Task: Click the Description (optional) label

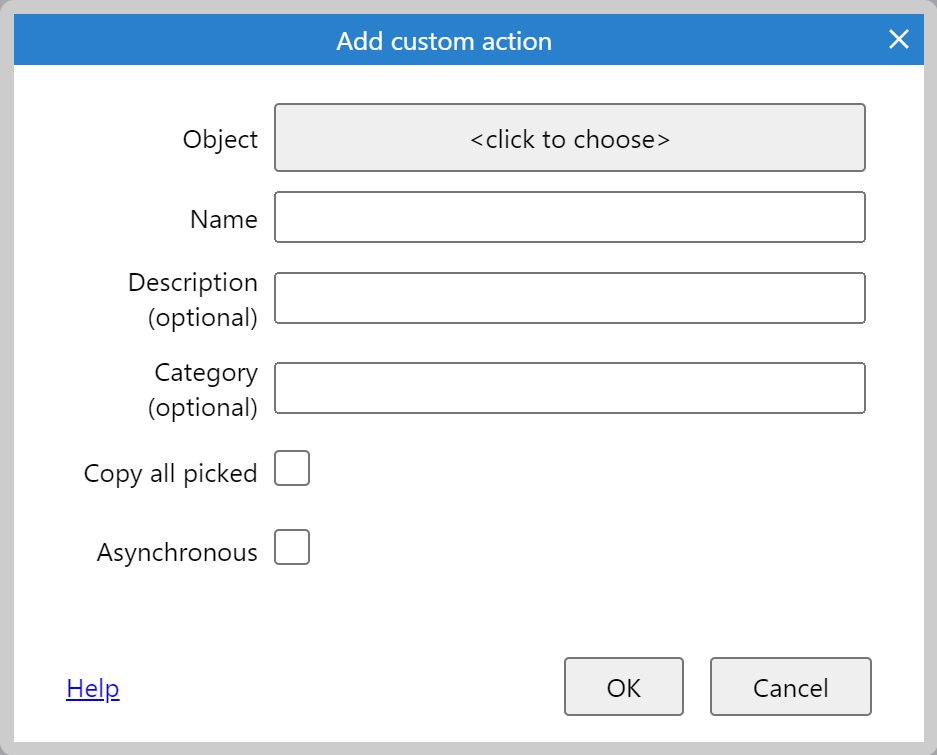Action: [x=193, y=300]
